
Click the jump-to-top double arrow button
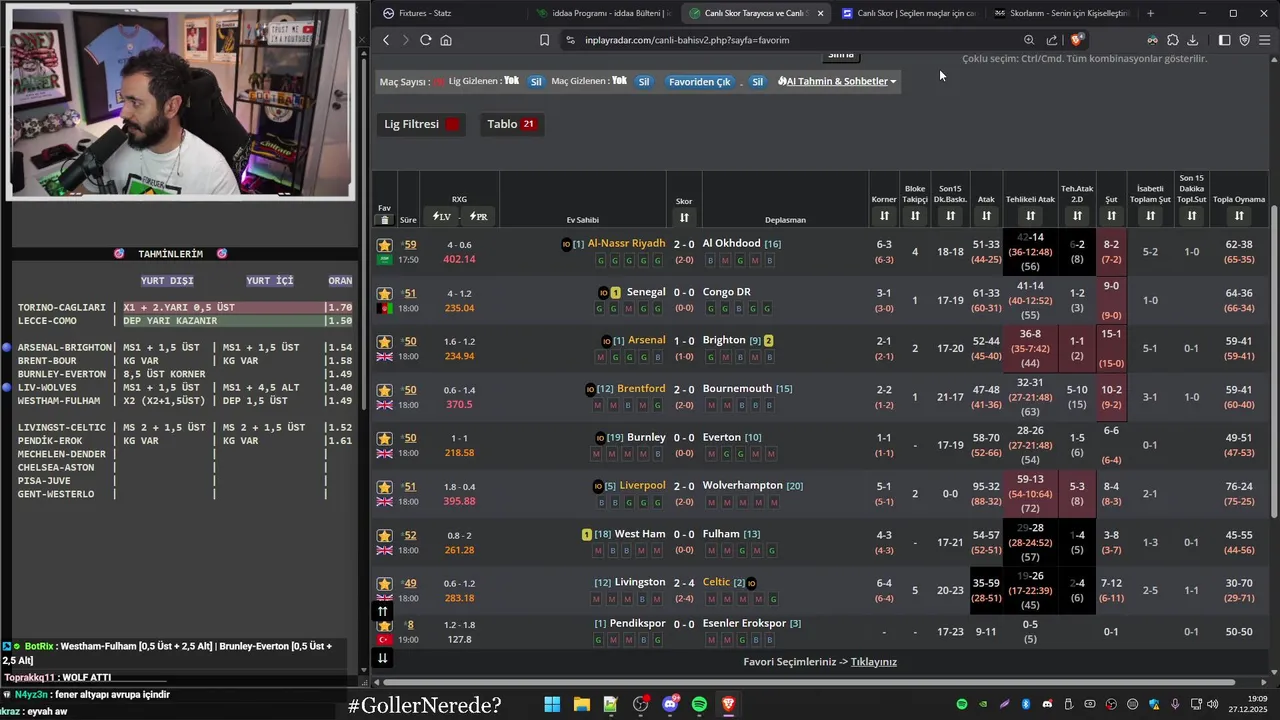point(382,611)
